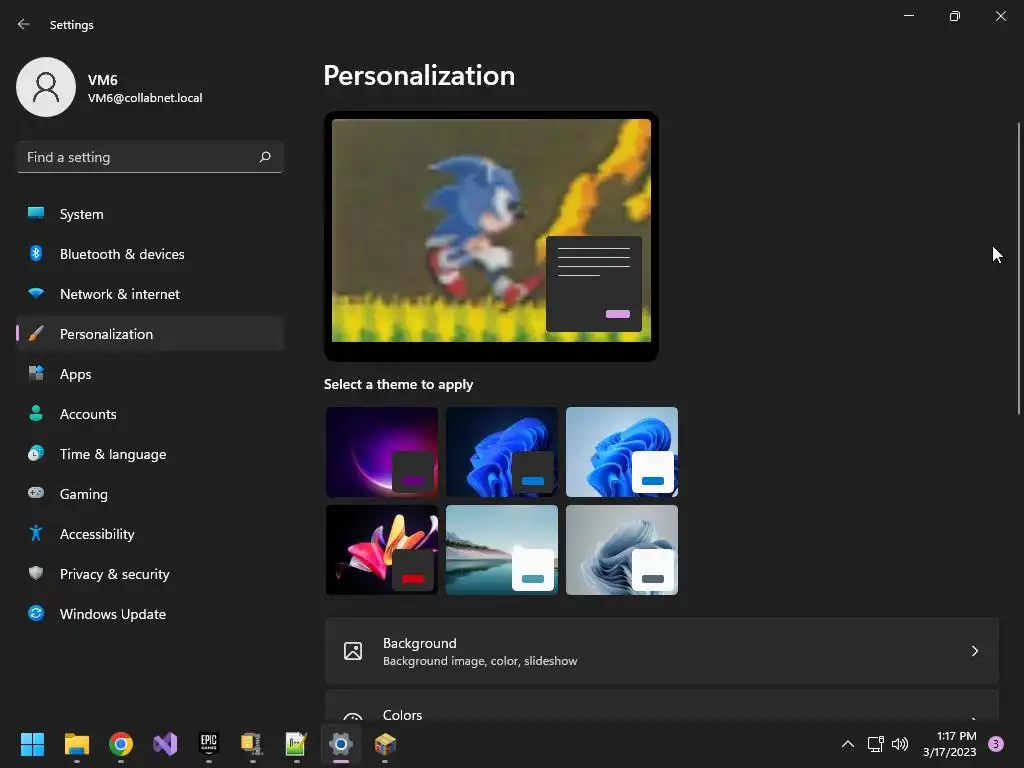
Task: Open Privacy & security settings
Action: coord(150,573)
